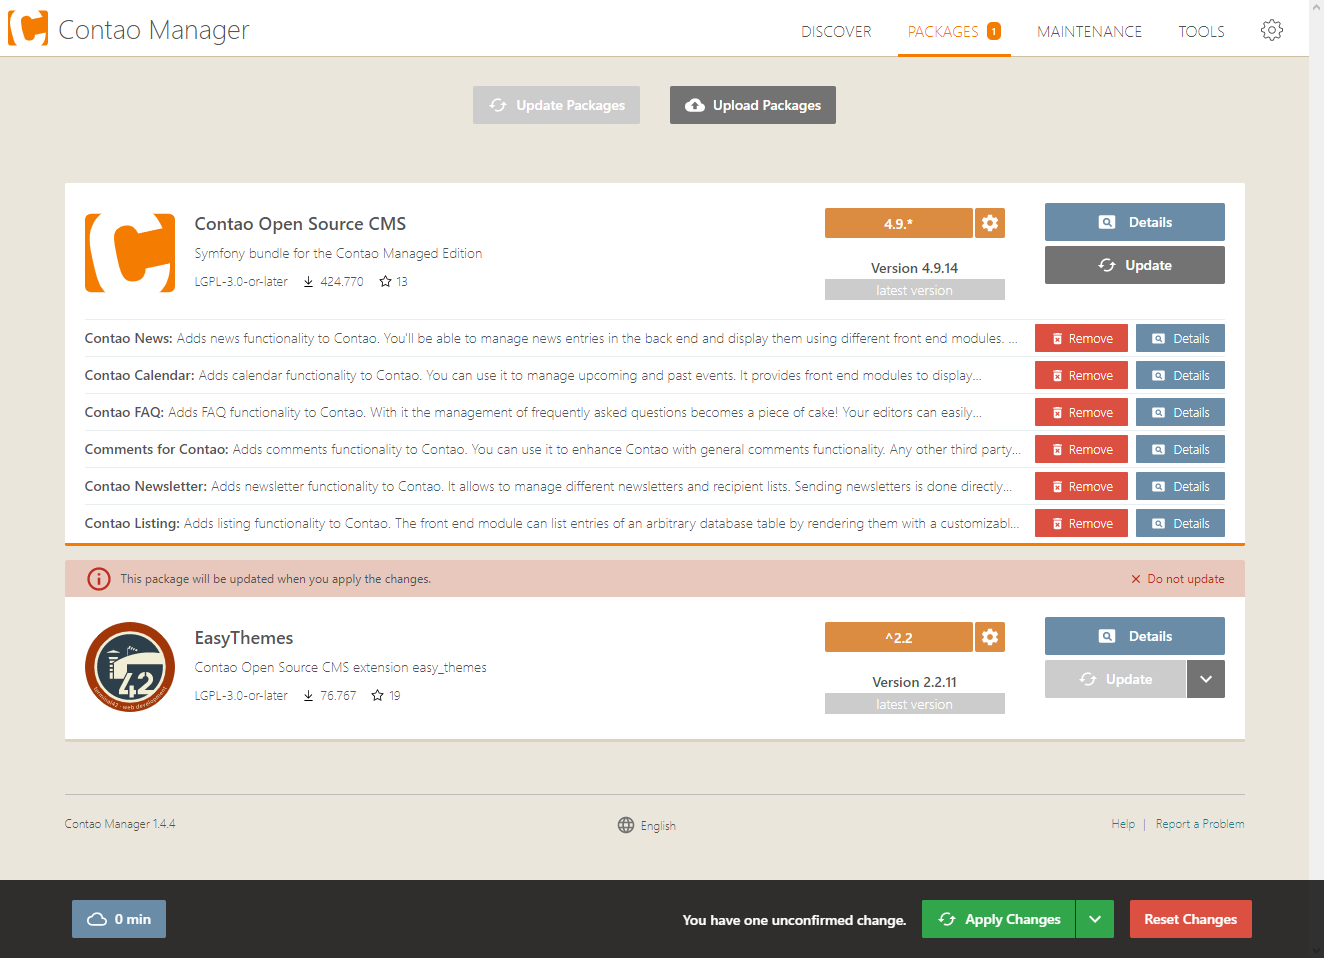Click the Version 4.9.14 label

914,268
